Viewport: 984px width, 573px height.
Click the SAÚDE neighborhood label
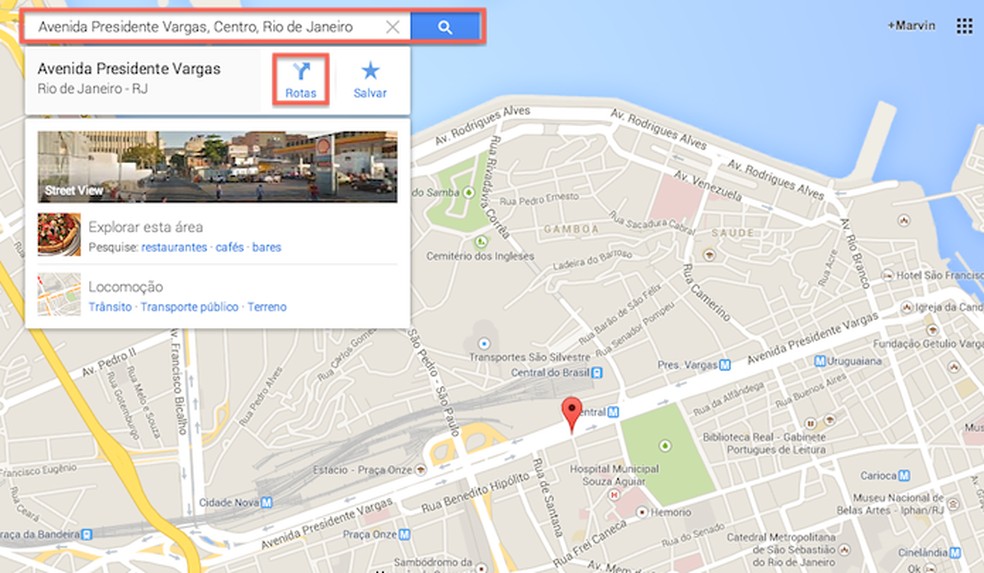732,233
